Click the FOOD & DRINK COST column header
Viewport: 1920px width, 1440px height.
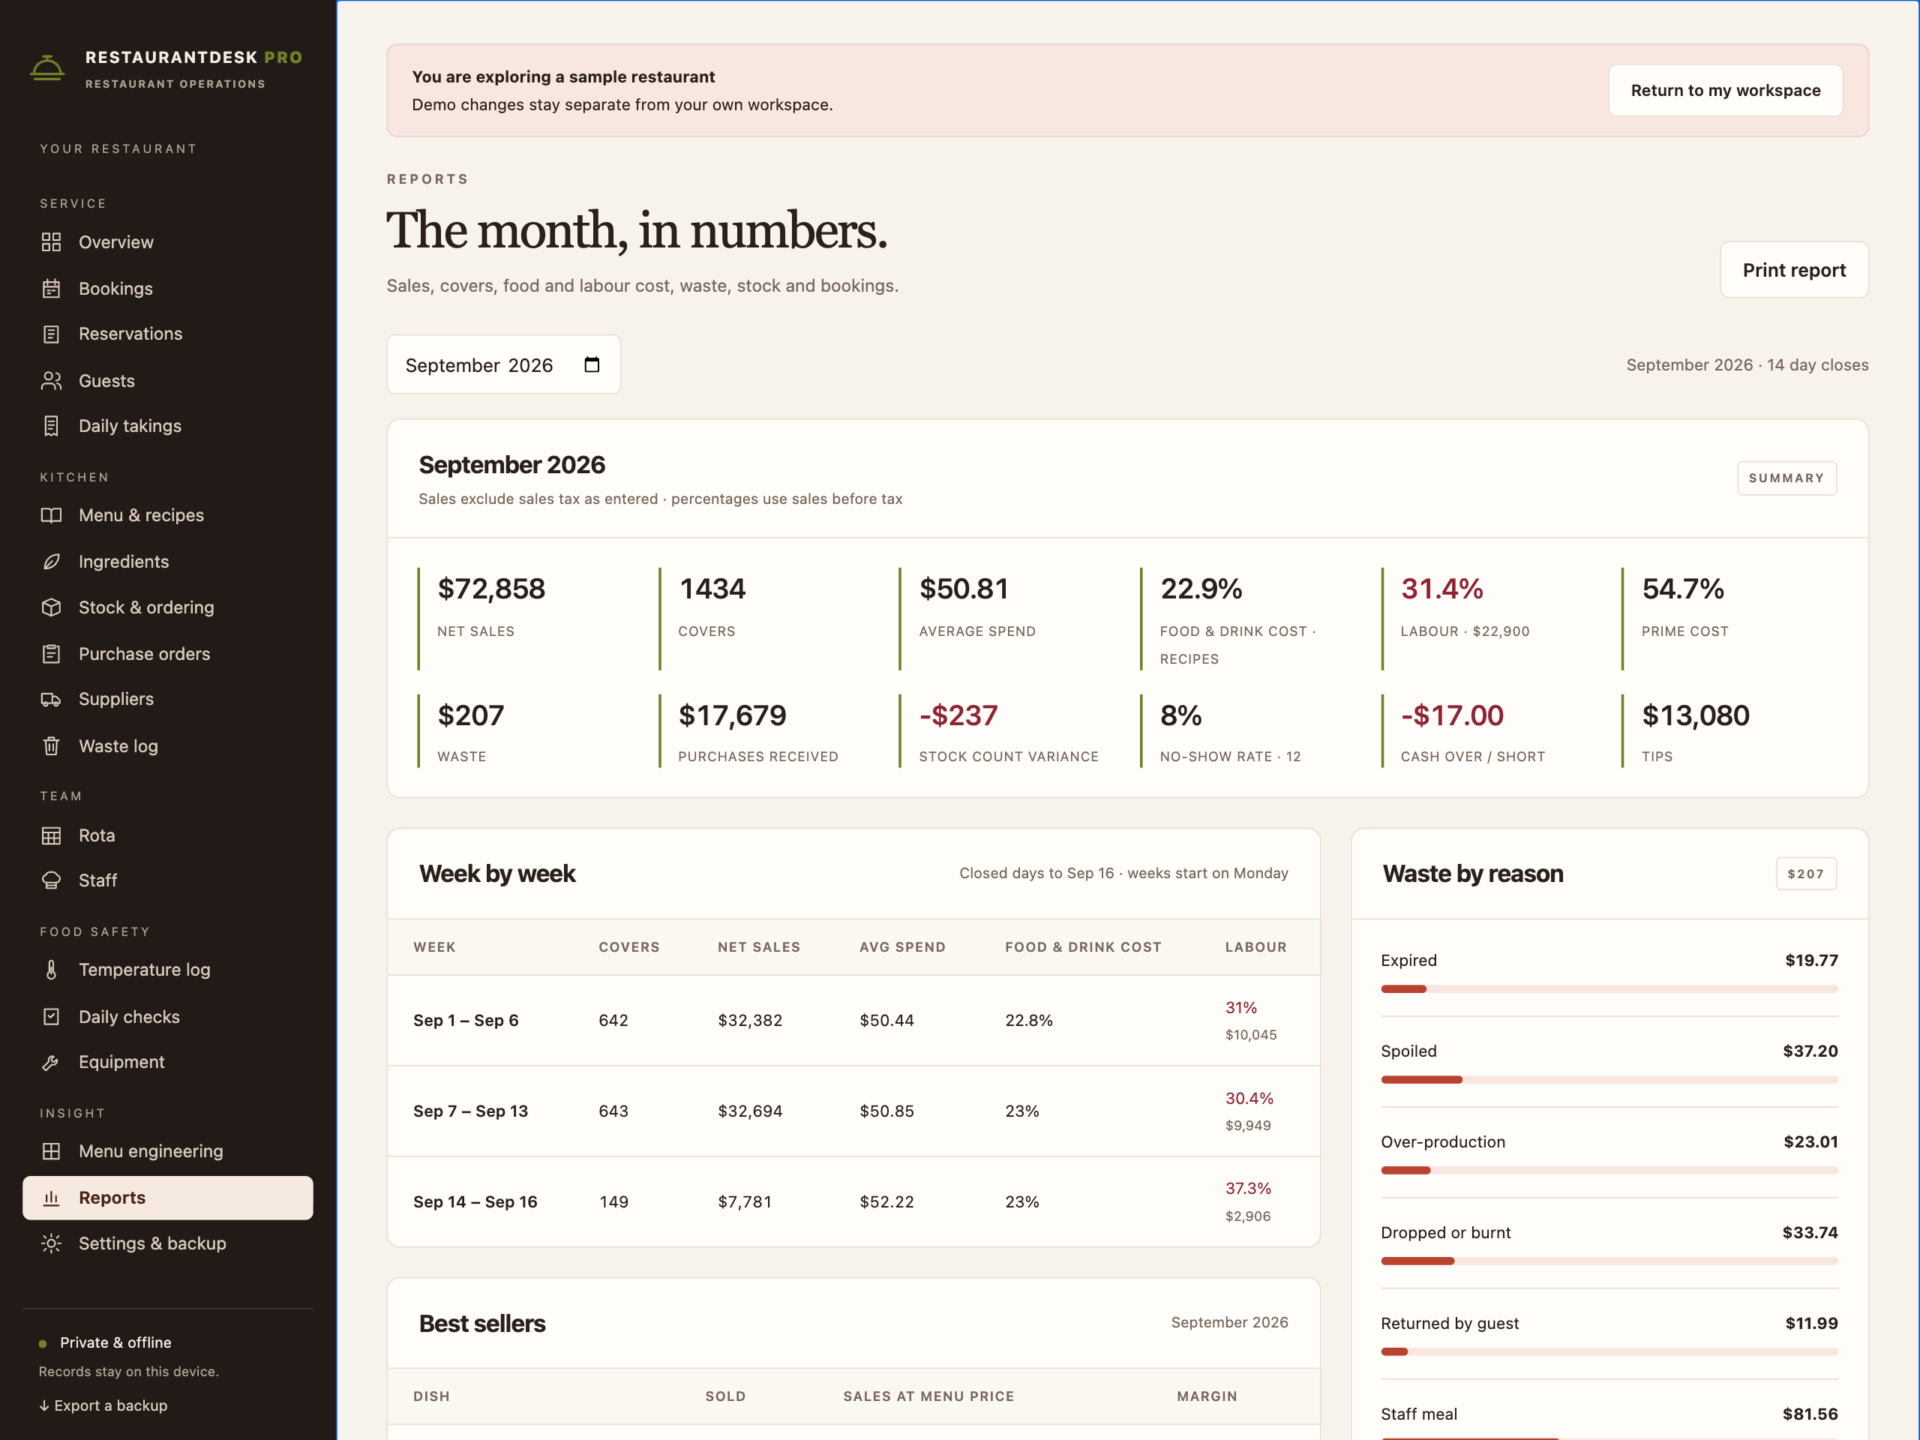click(x=1083, y=947)
